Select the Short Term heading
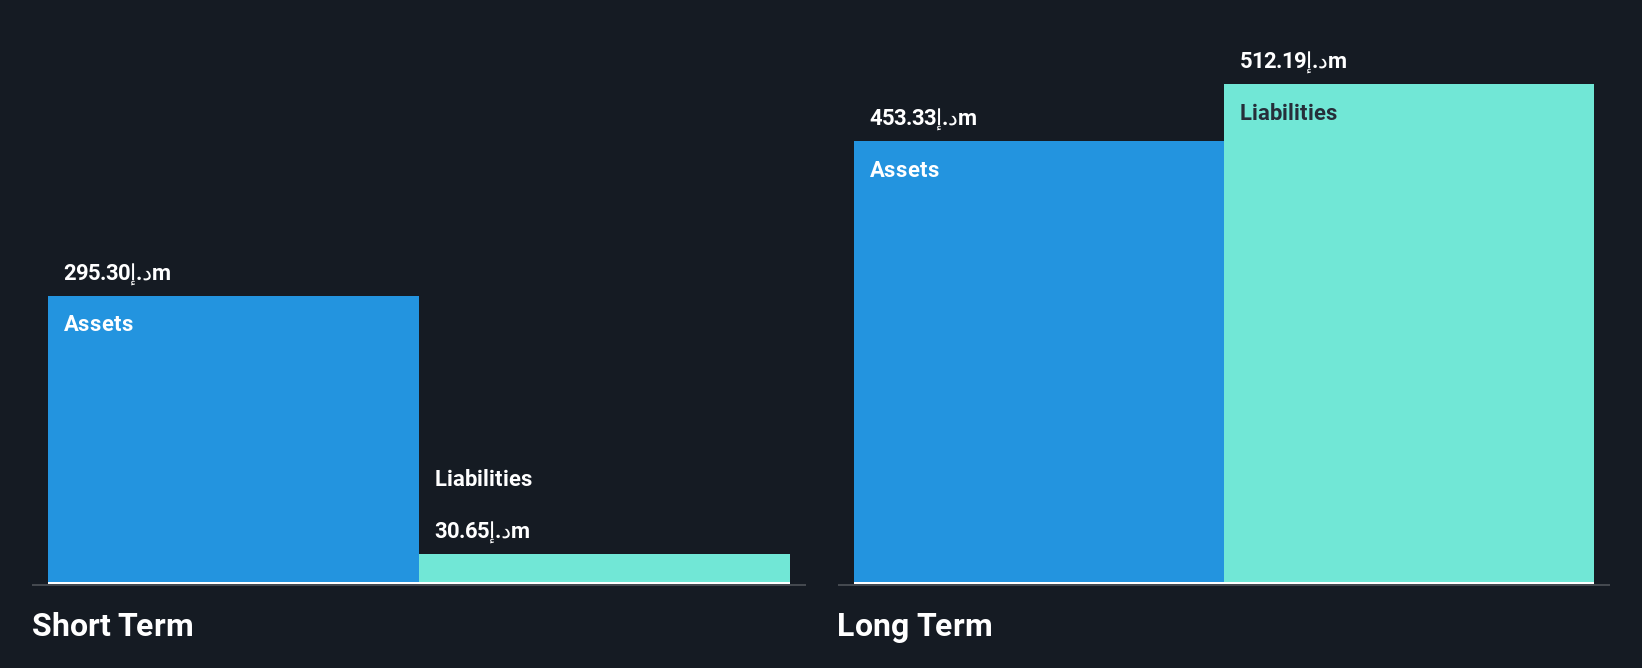 pyautogui.click(x=113, y=625)
